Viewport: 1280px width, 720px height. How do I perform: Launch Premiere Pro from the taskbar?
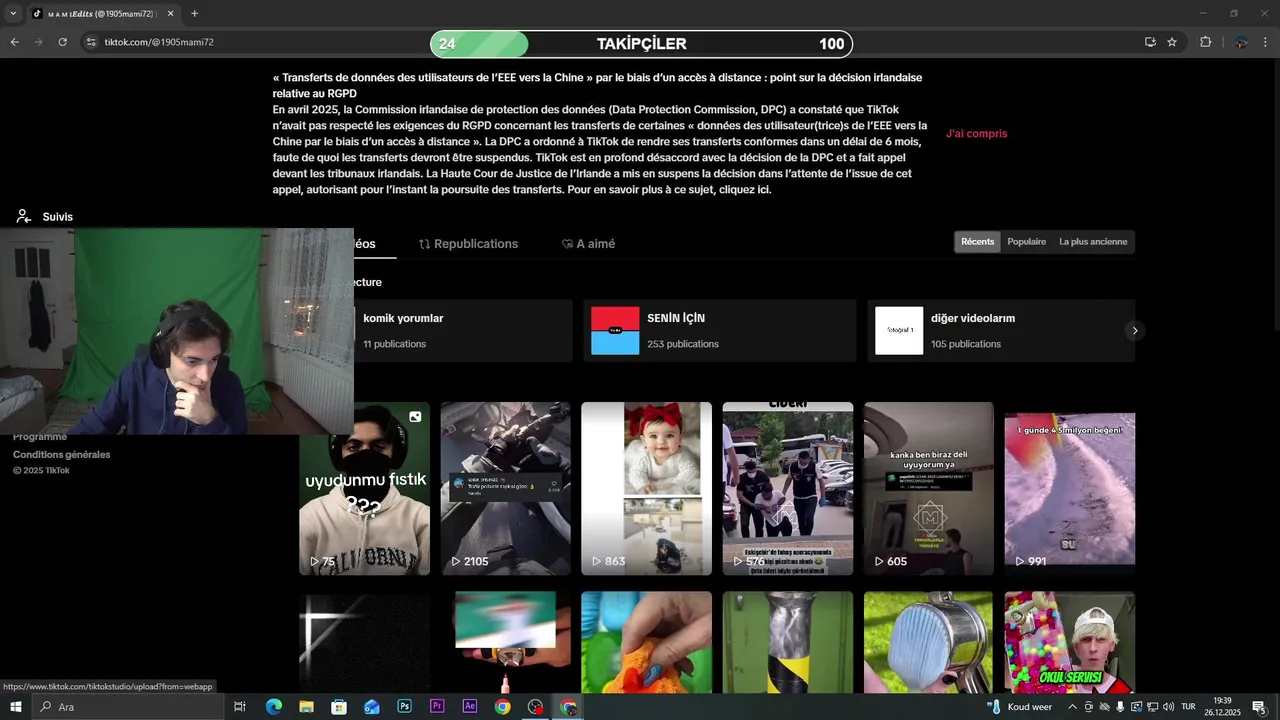coord(437,707)
